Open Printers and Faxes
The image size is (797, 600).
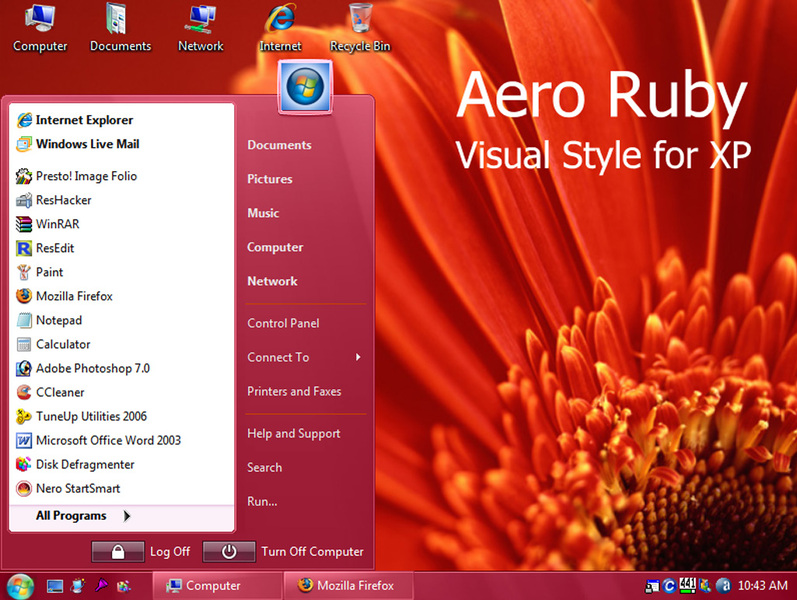pos(294,392)
